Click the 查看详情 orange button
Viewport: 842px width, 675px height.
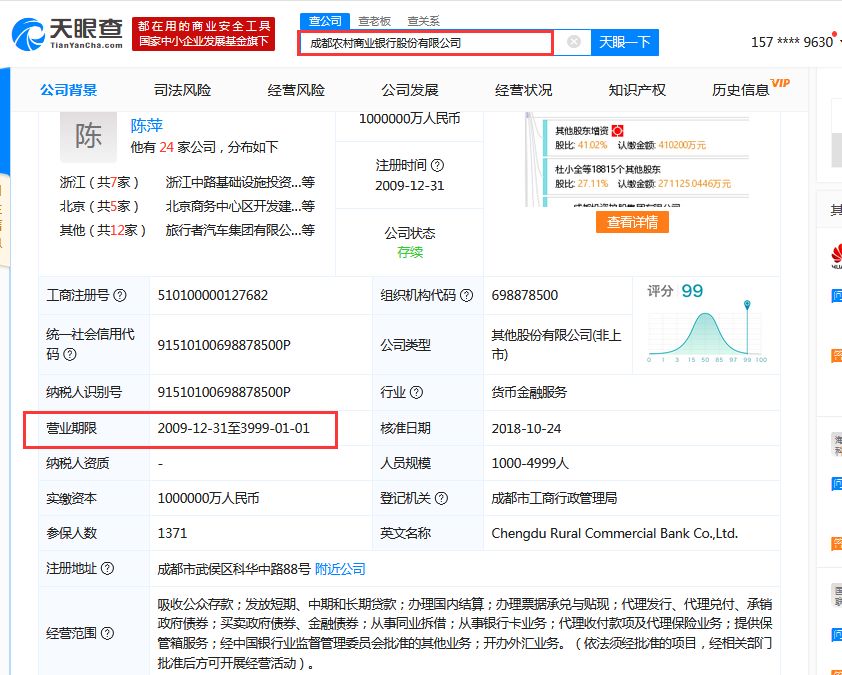click(632, 222)
